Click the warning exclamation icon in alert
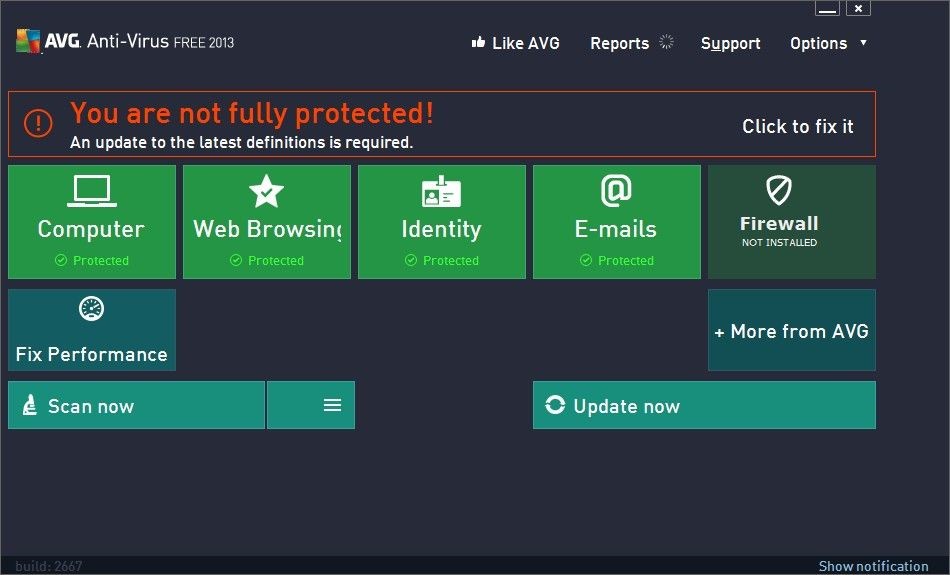This screenshot has height=575, width=950. [x=38, y=124]
